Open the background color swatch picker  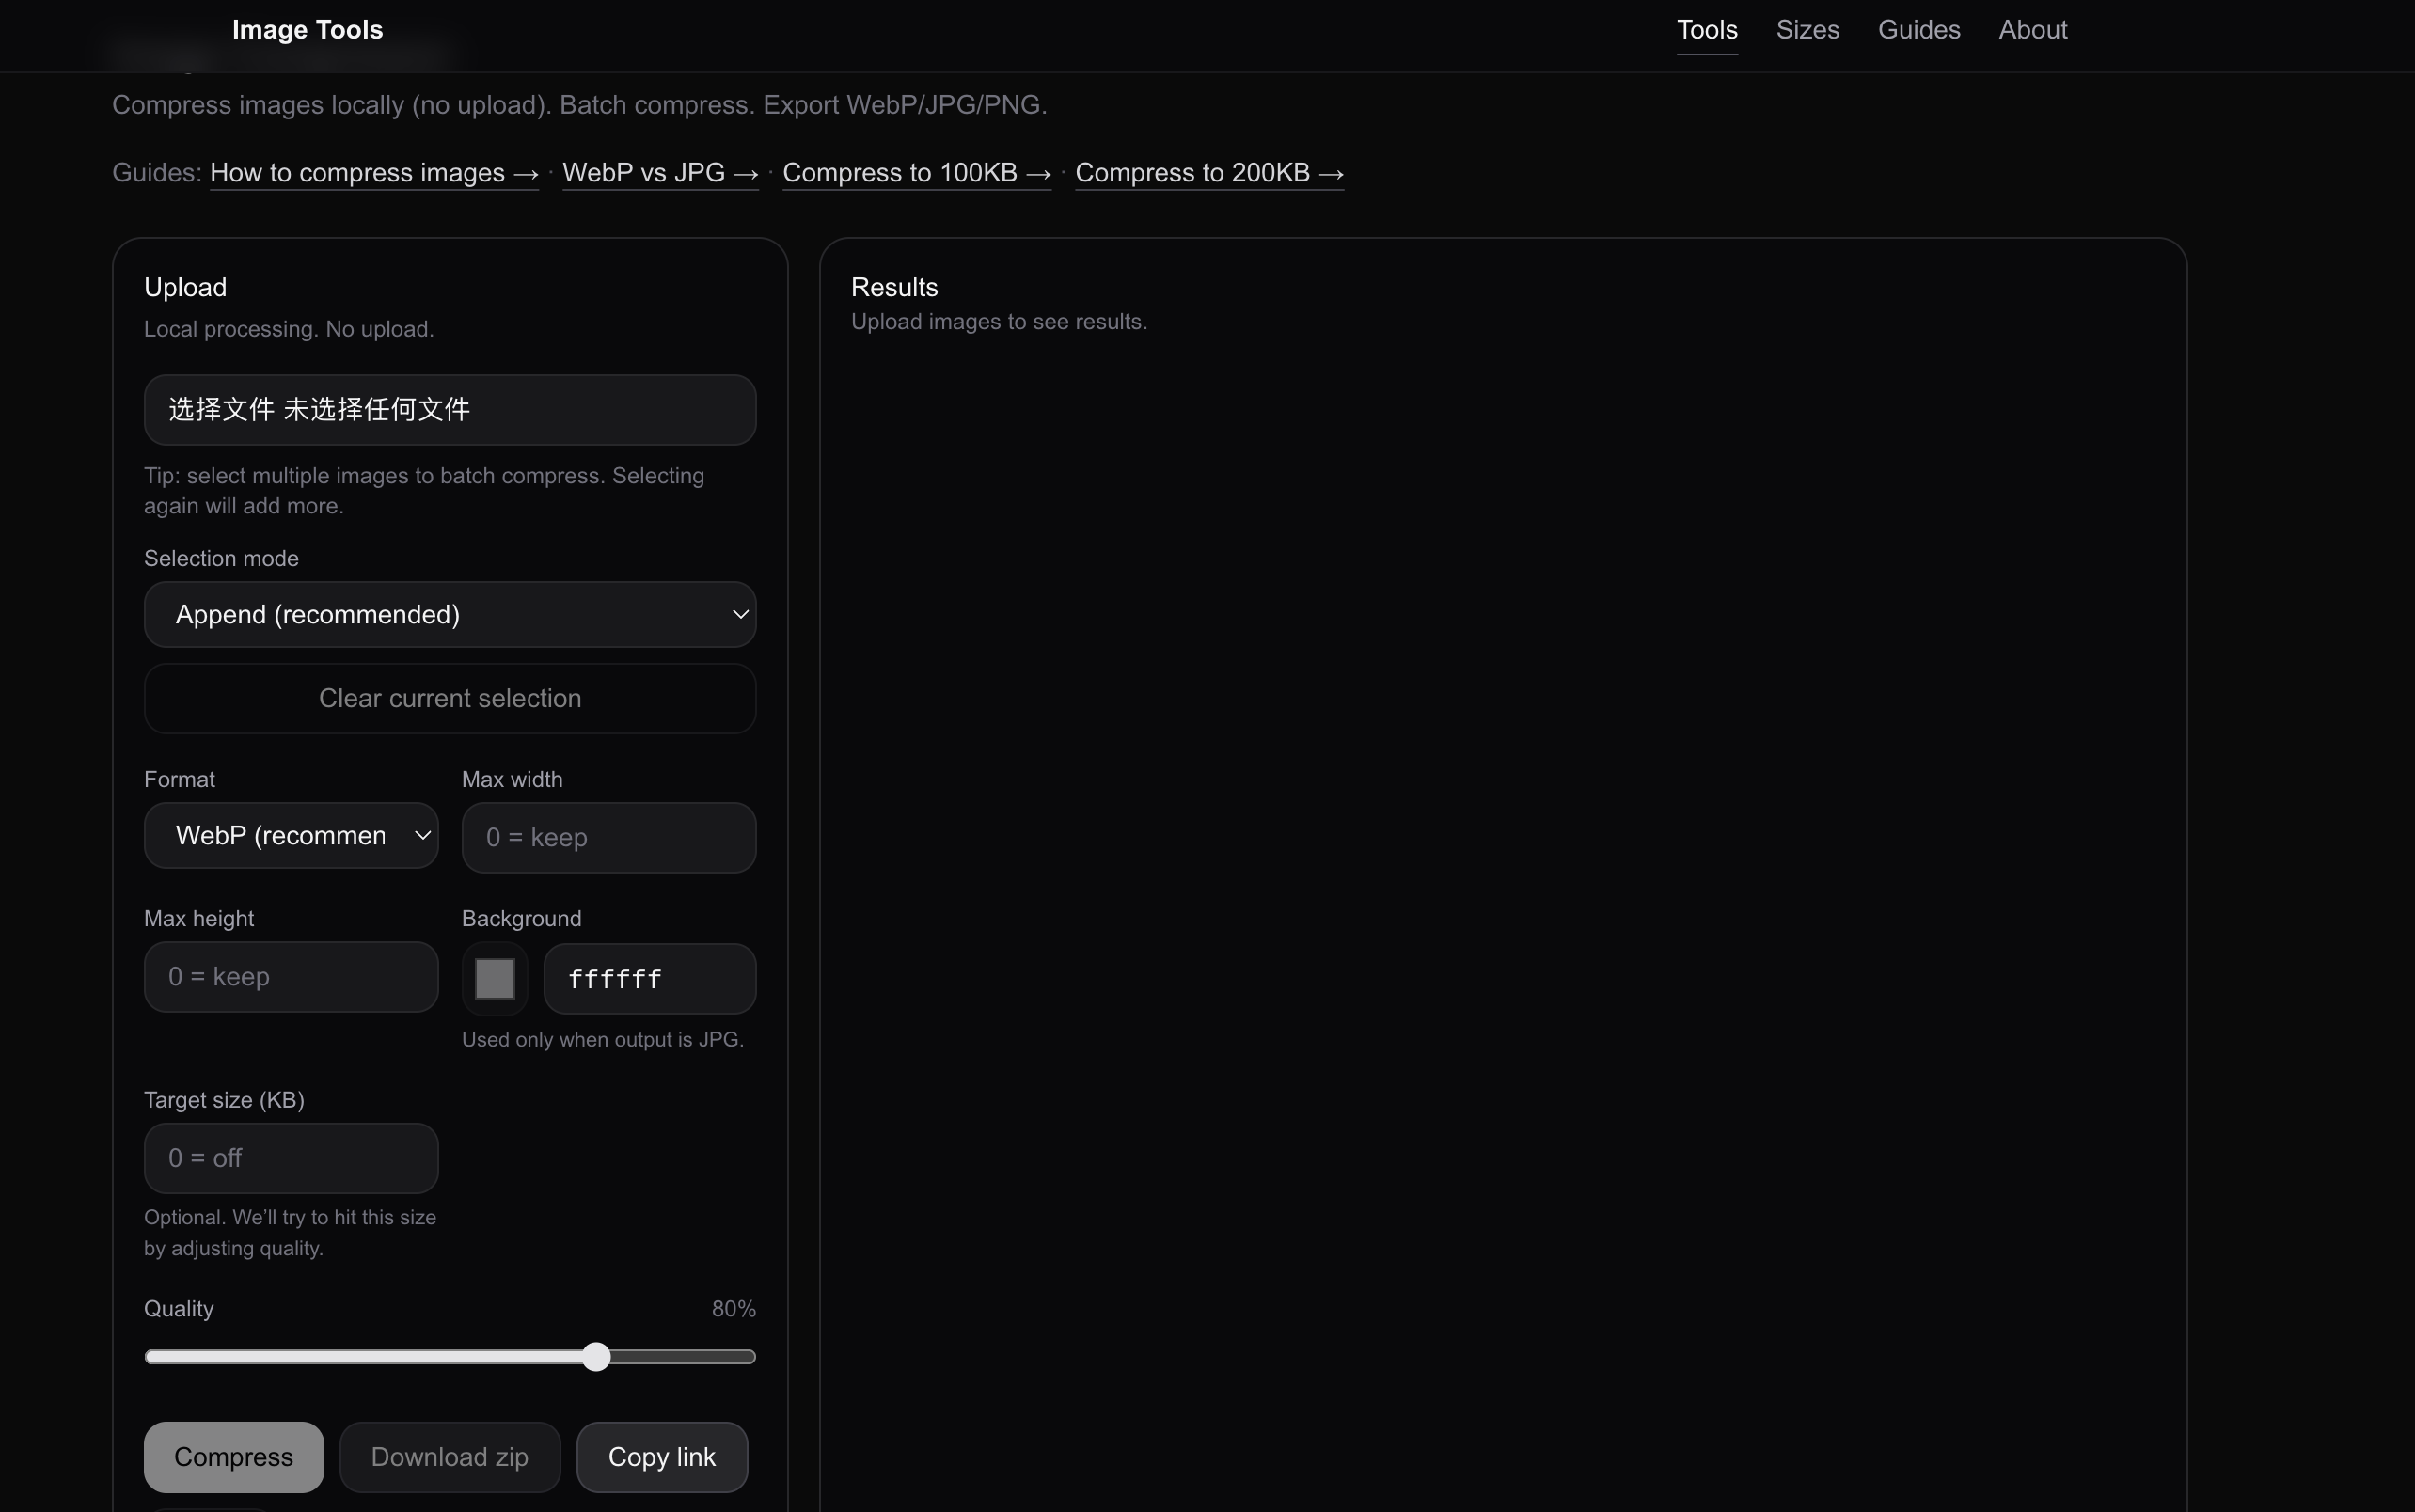click(x=494, y=978)
